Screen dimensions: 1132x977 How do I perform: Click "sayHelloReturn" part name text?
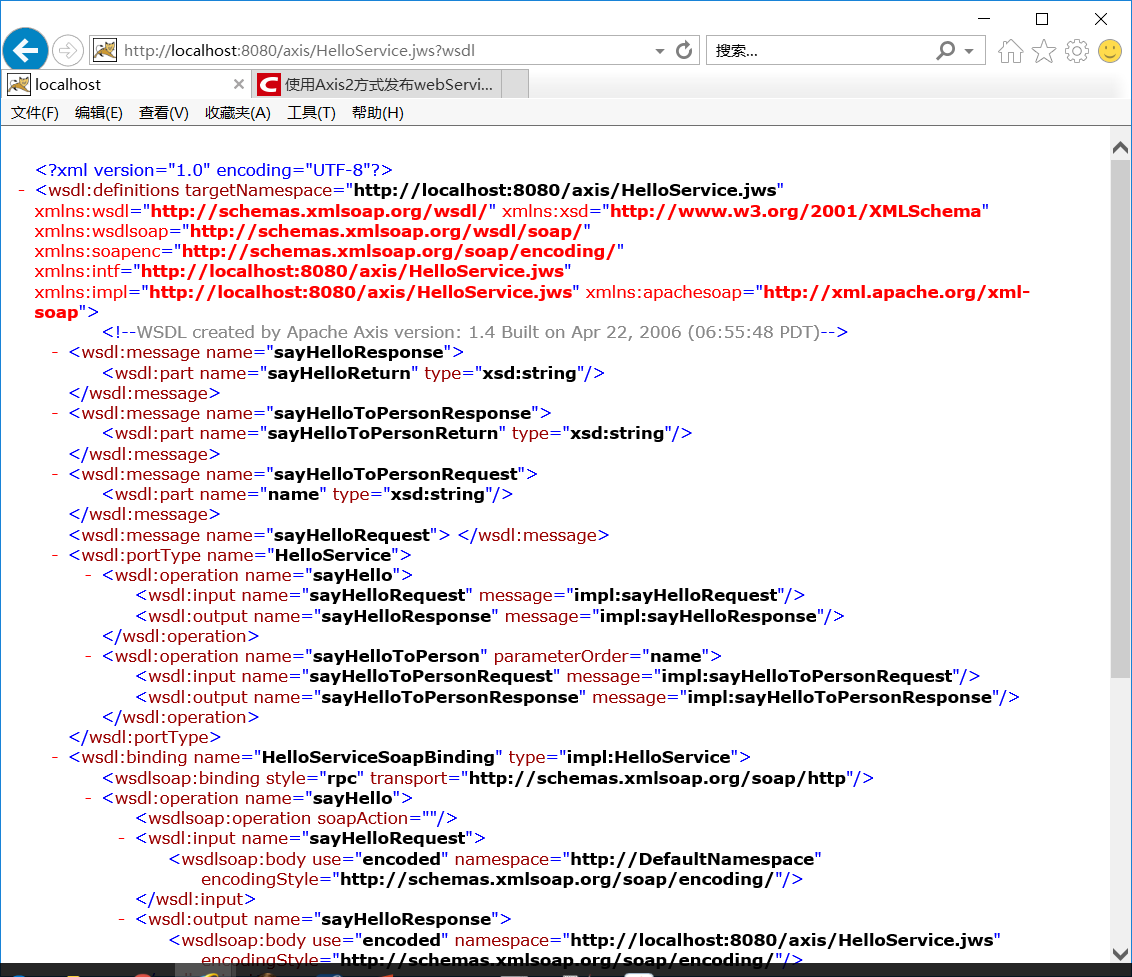tap(339, 373)
